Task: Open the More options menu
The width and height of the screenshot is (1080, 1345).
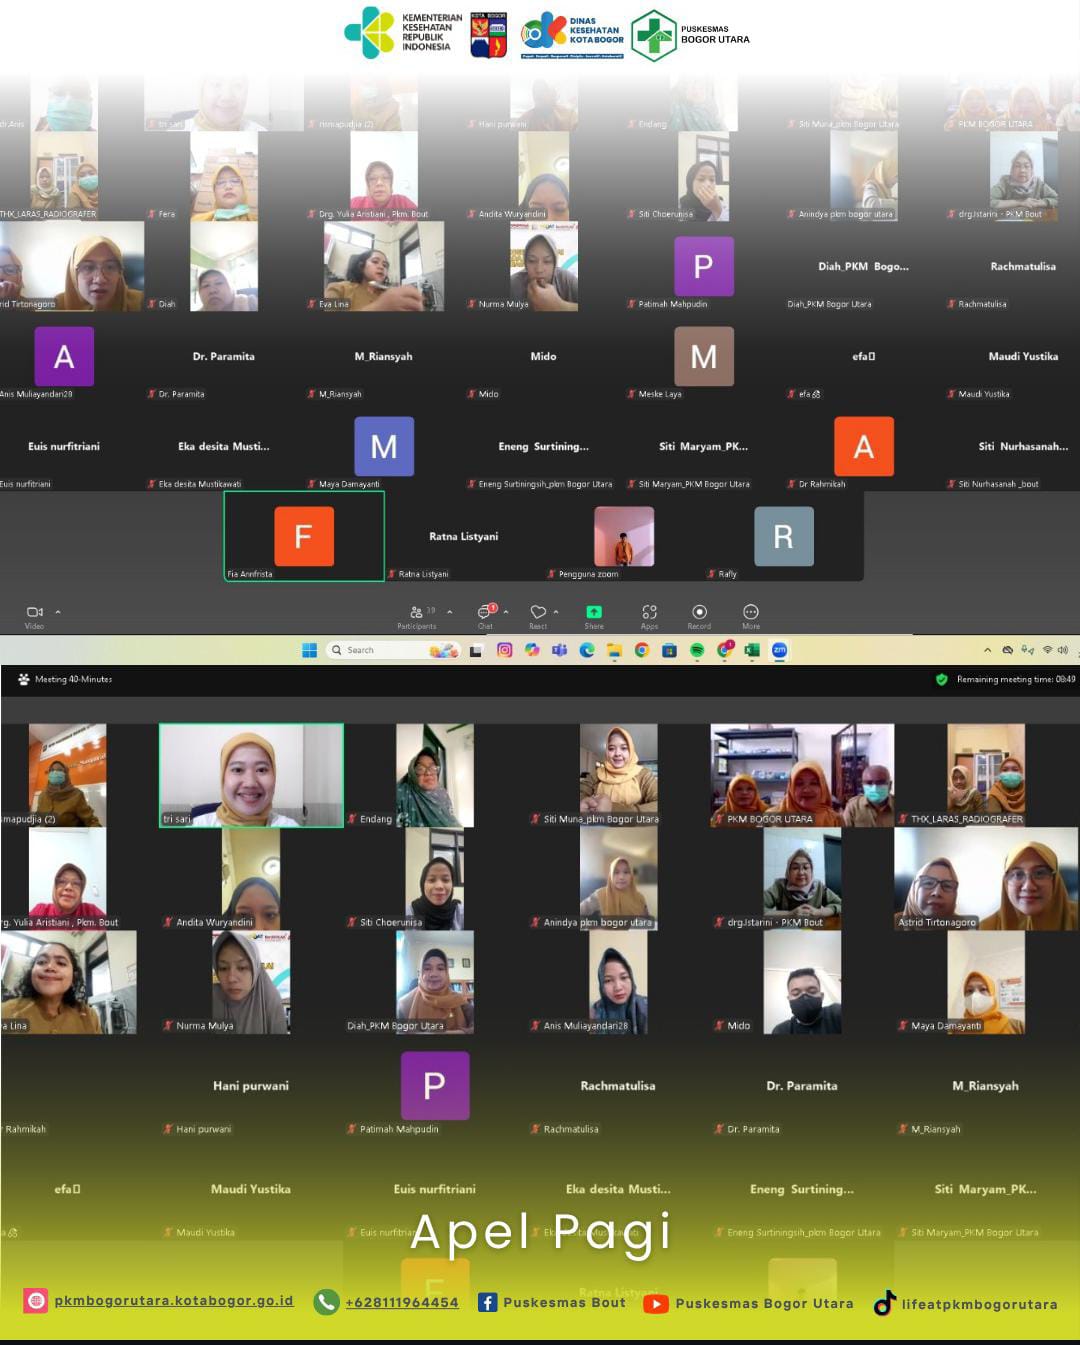Action: (751, 612)
